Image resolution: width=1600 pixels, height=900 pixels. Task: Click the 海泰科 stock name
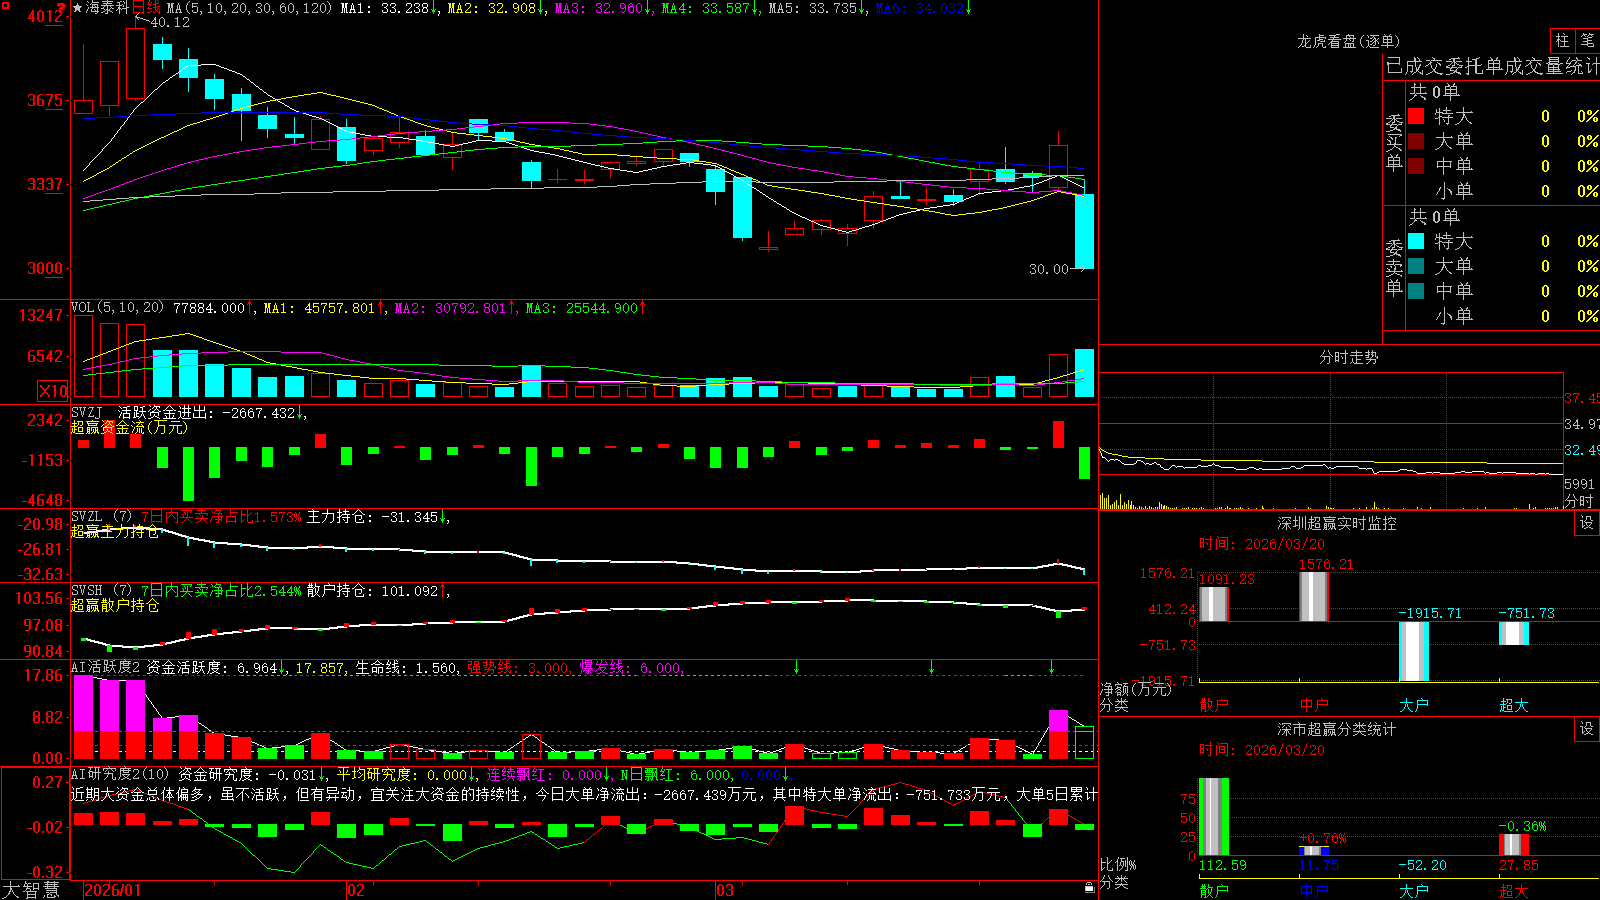tap(108, 8)
